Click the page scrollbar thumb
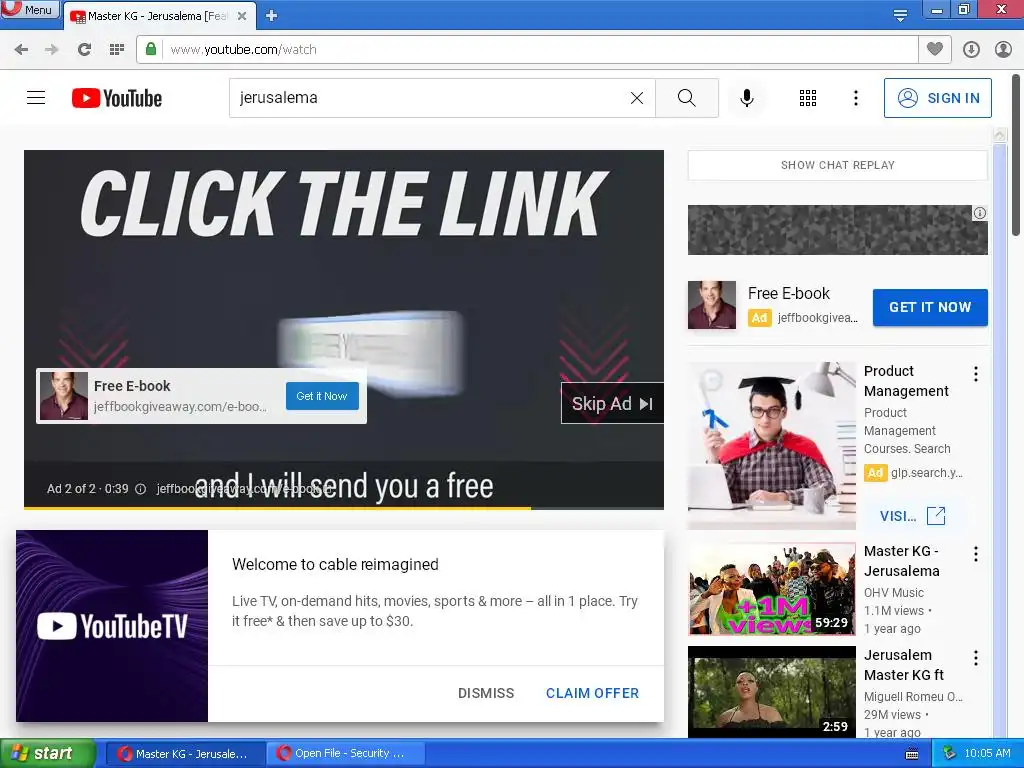The height and width of the screenshot is (768, 1024). [1016, 153]
